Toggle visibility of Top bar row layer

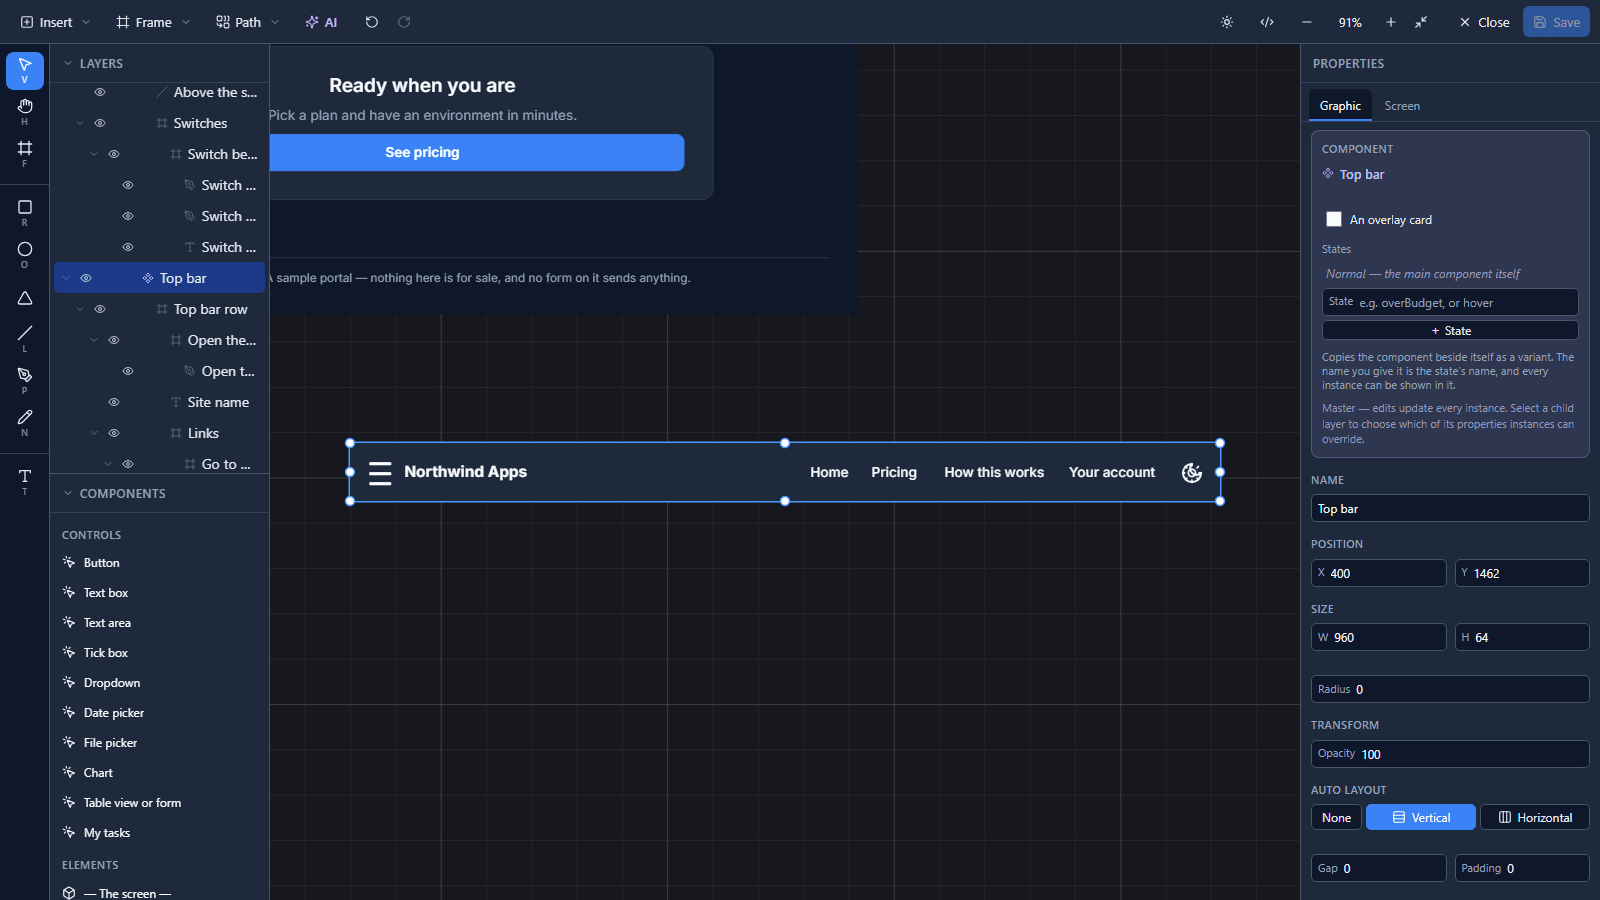(x=100, y=309)
